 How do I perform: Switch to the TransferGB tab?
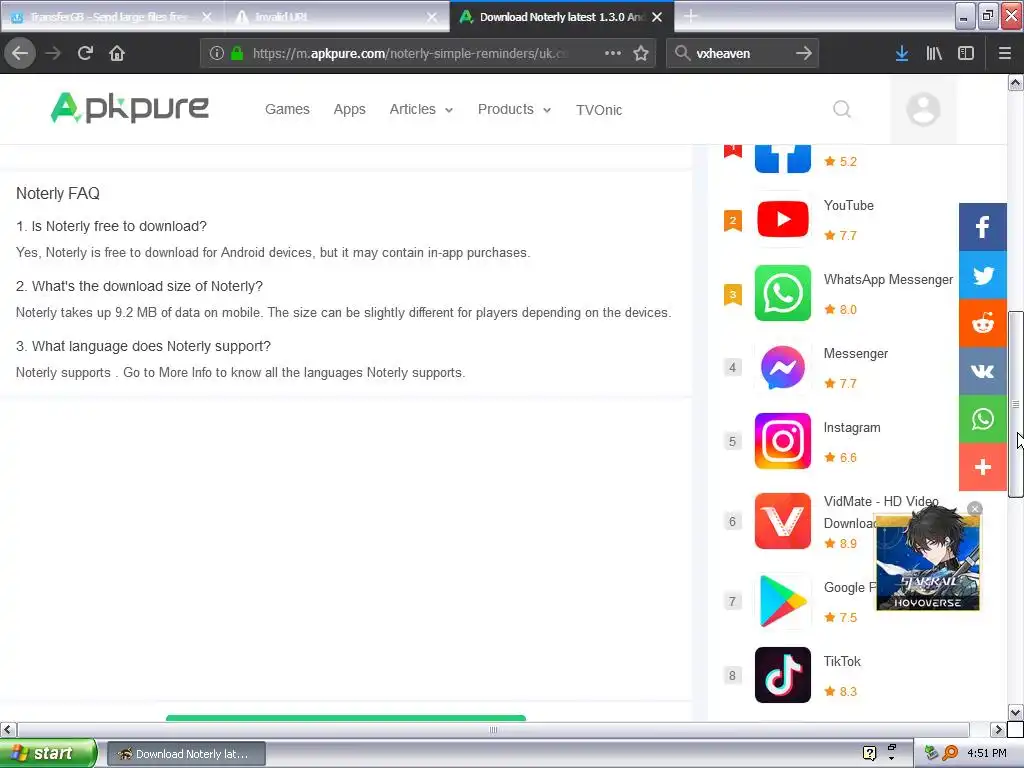pos(111,17)
